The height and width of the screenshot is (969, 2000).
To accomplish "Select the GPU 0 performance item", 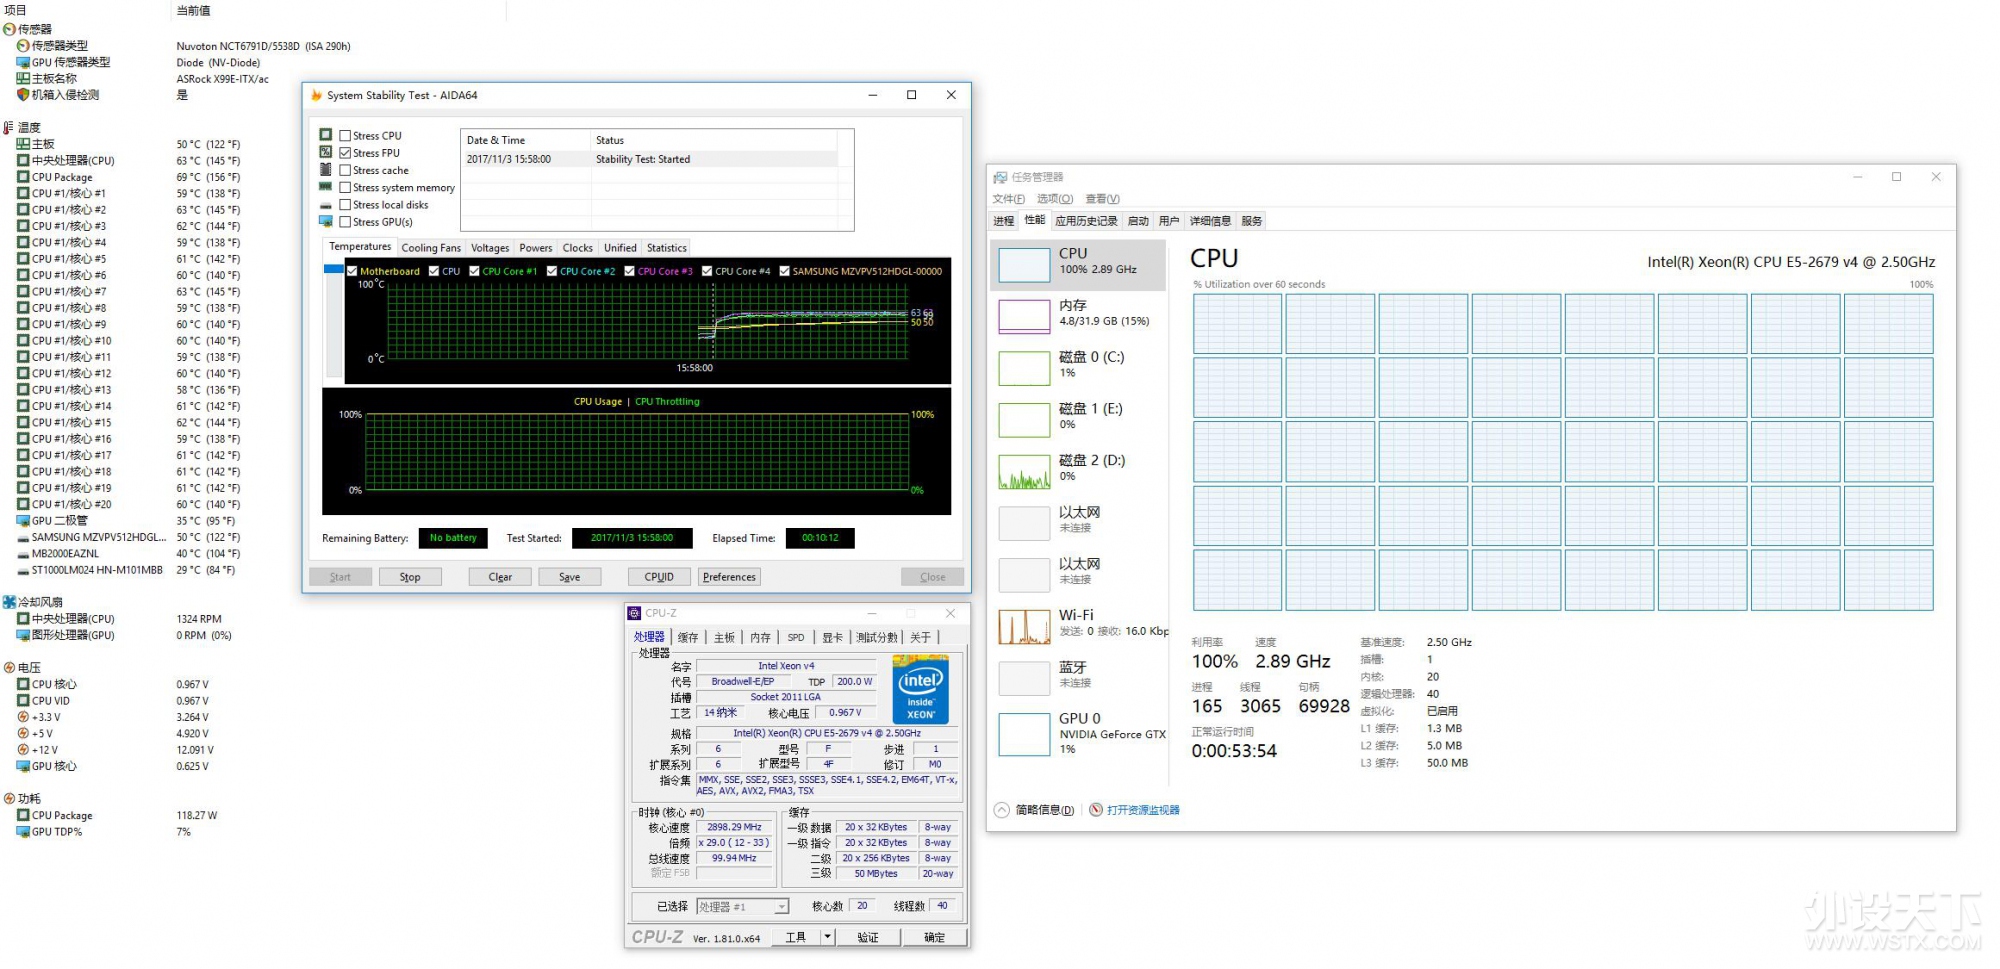I will (x=1080, y=734).
